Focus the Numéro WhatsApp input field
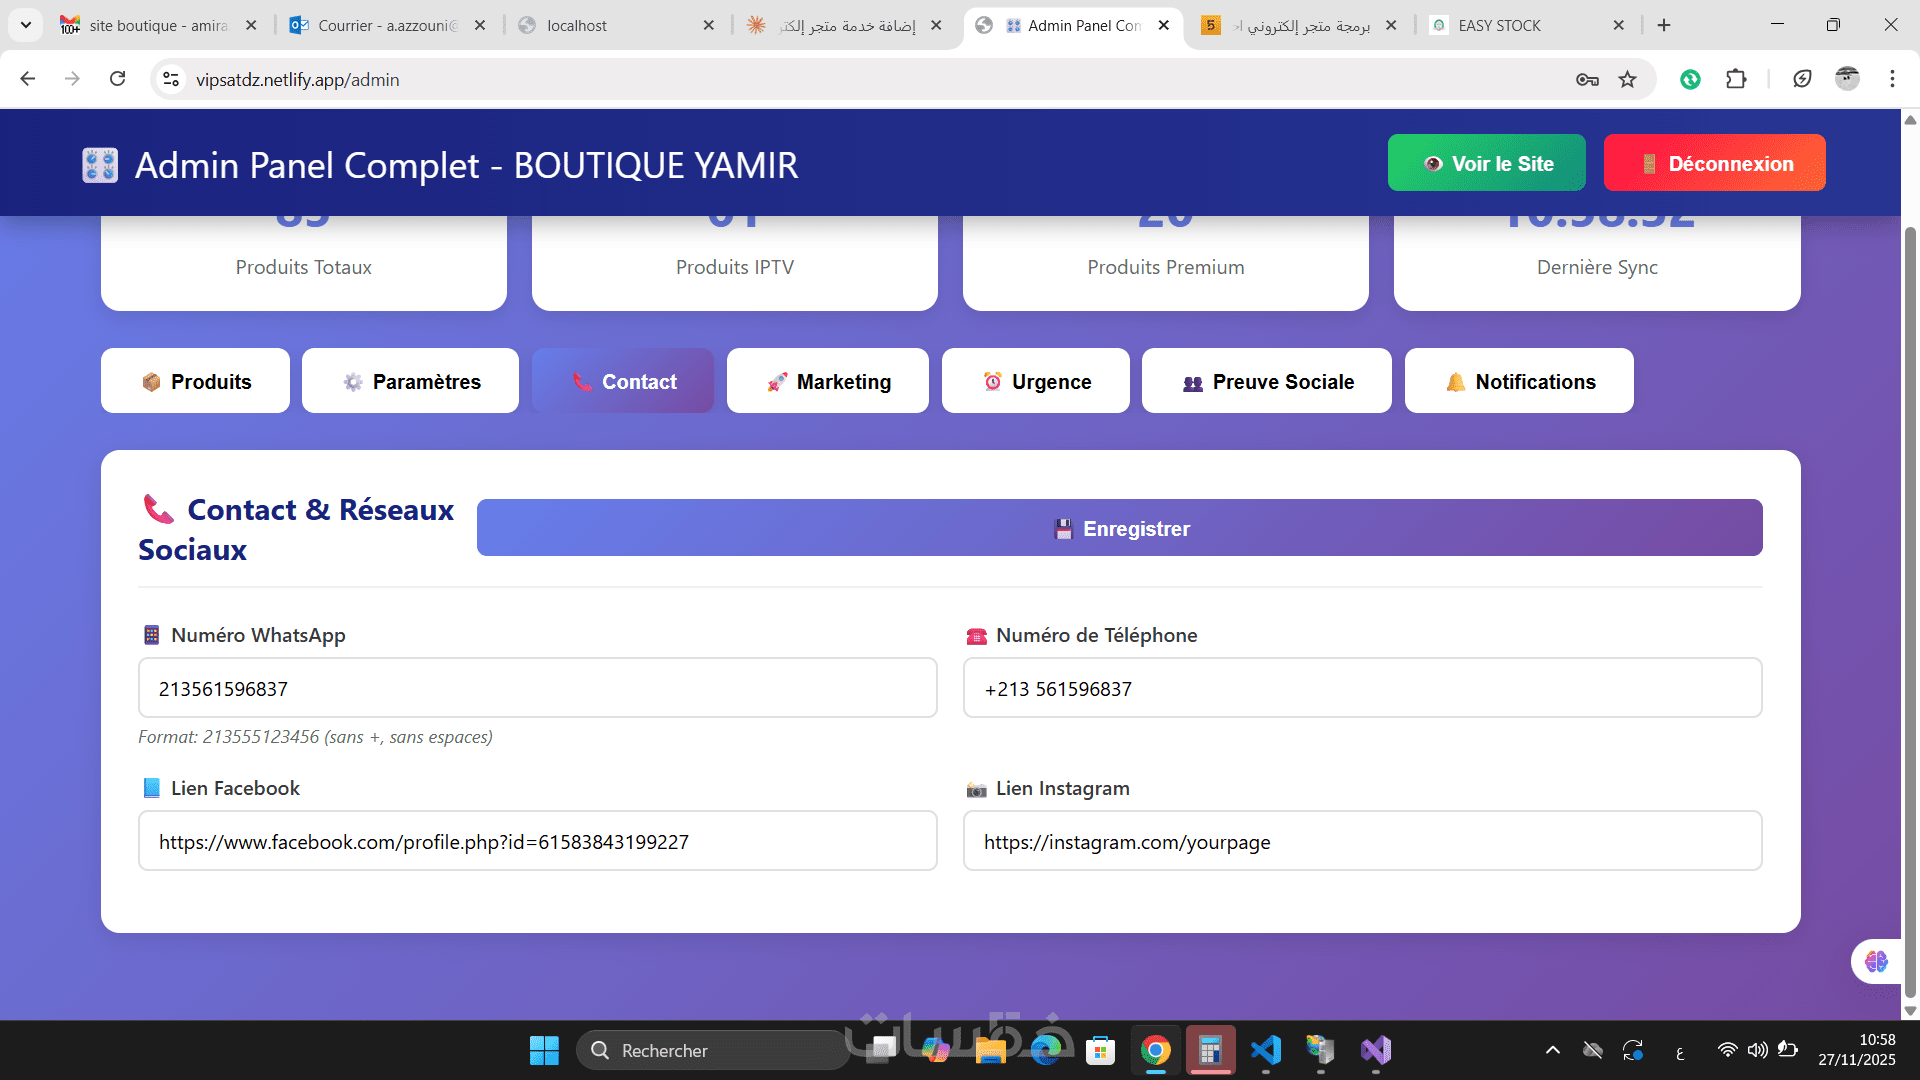 pyautogui.click(x=538, y=688)
